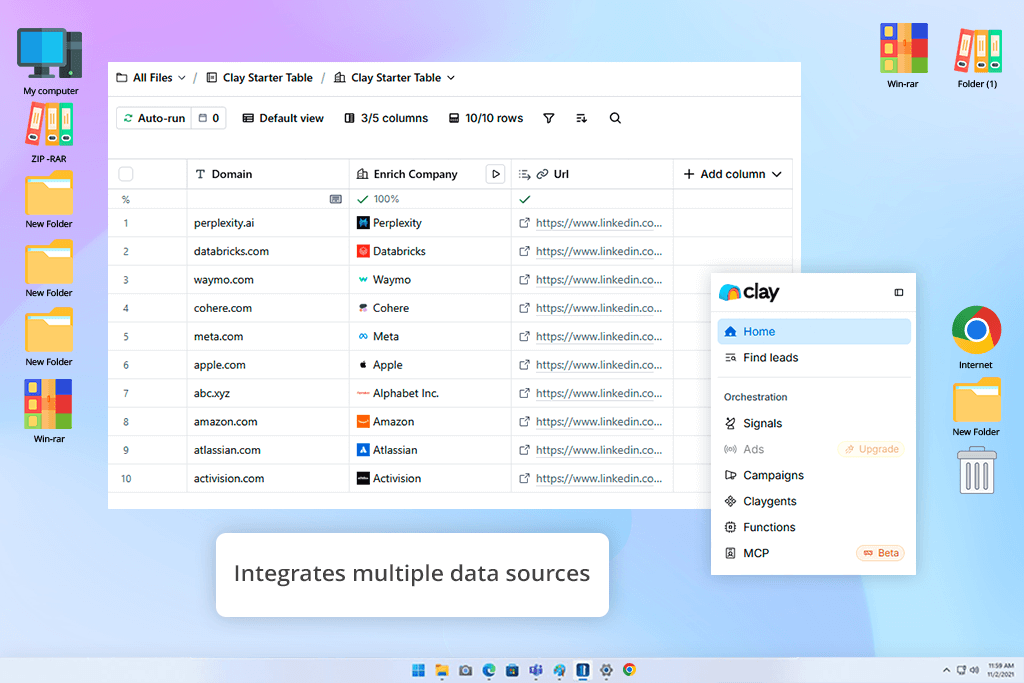Open the Add column dropdown
Screen dimensions: 1024x683
[732, 174]
